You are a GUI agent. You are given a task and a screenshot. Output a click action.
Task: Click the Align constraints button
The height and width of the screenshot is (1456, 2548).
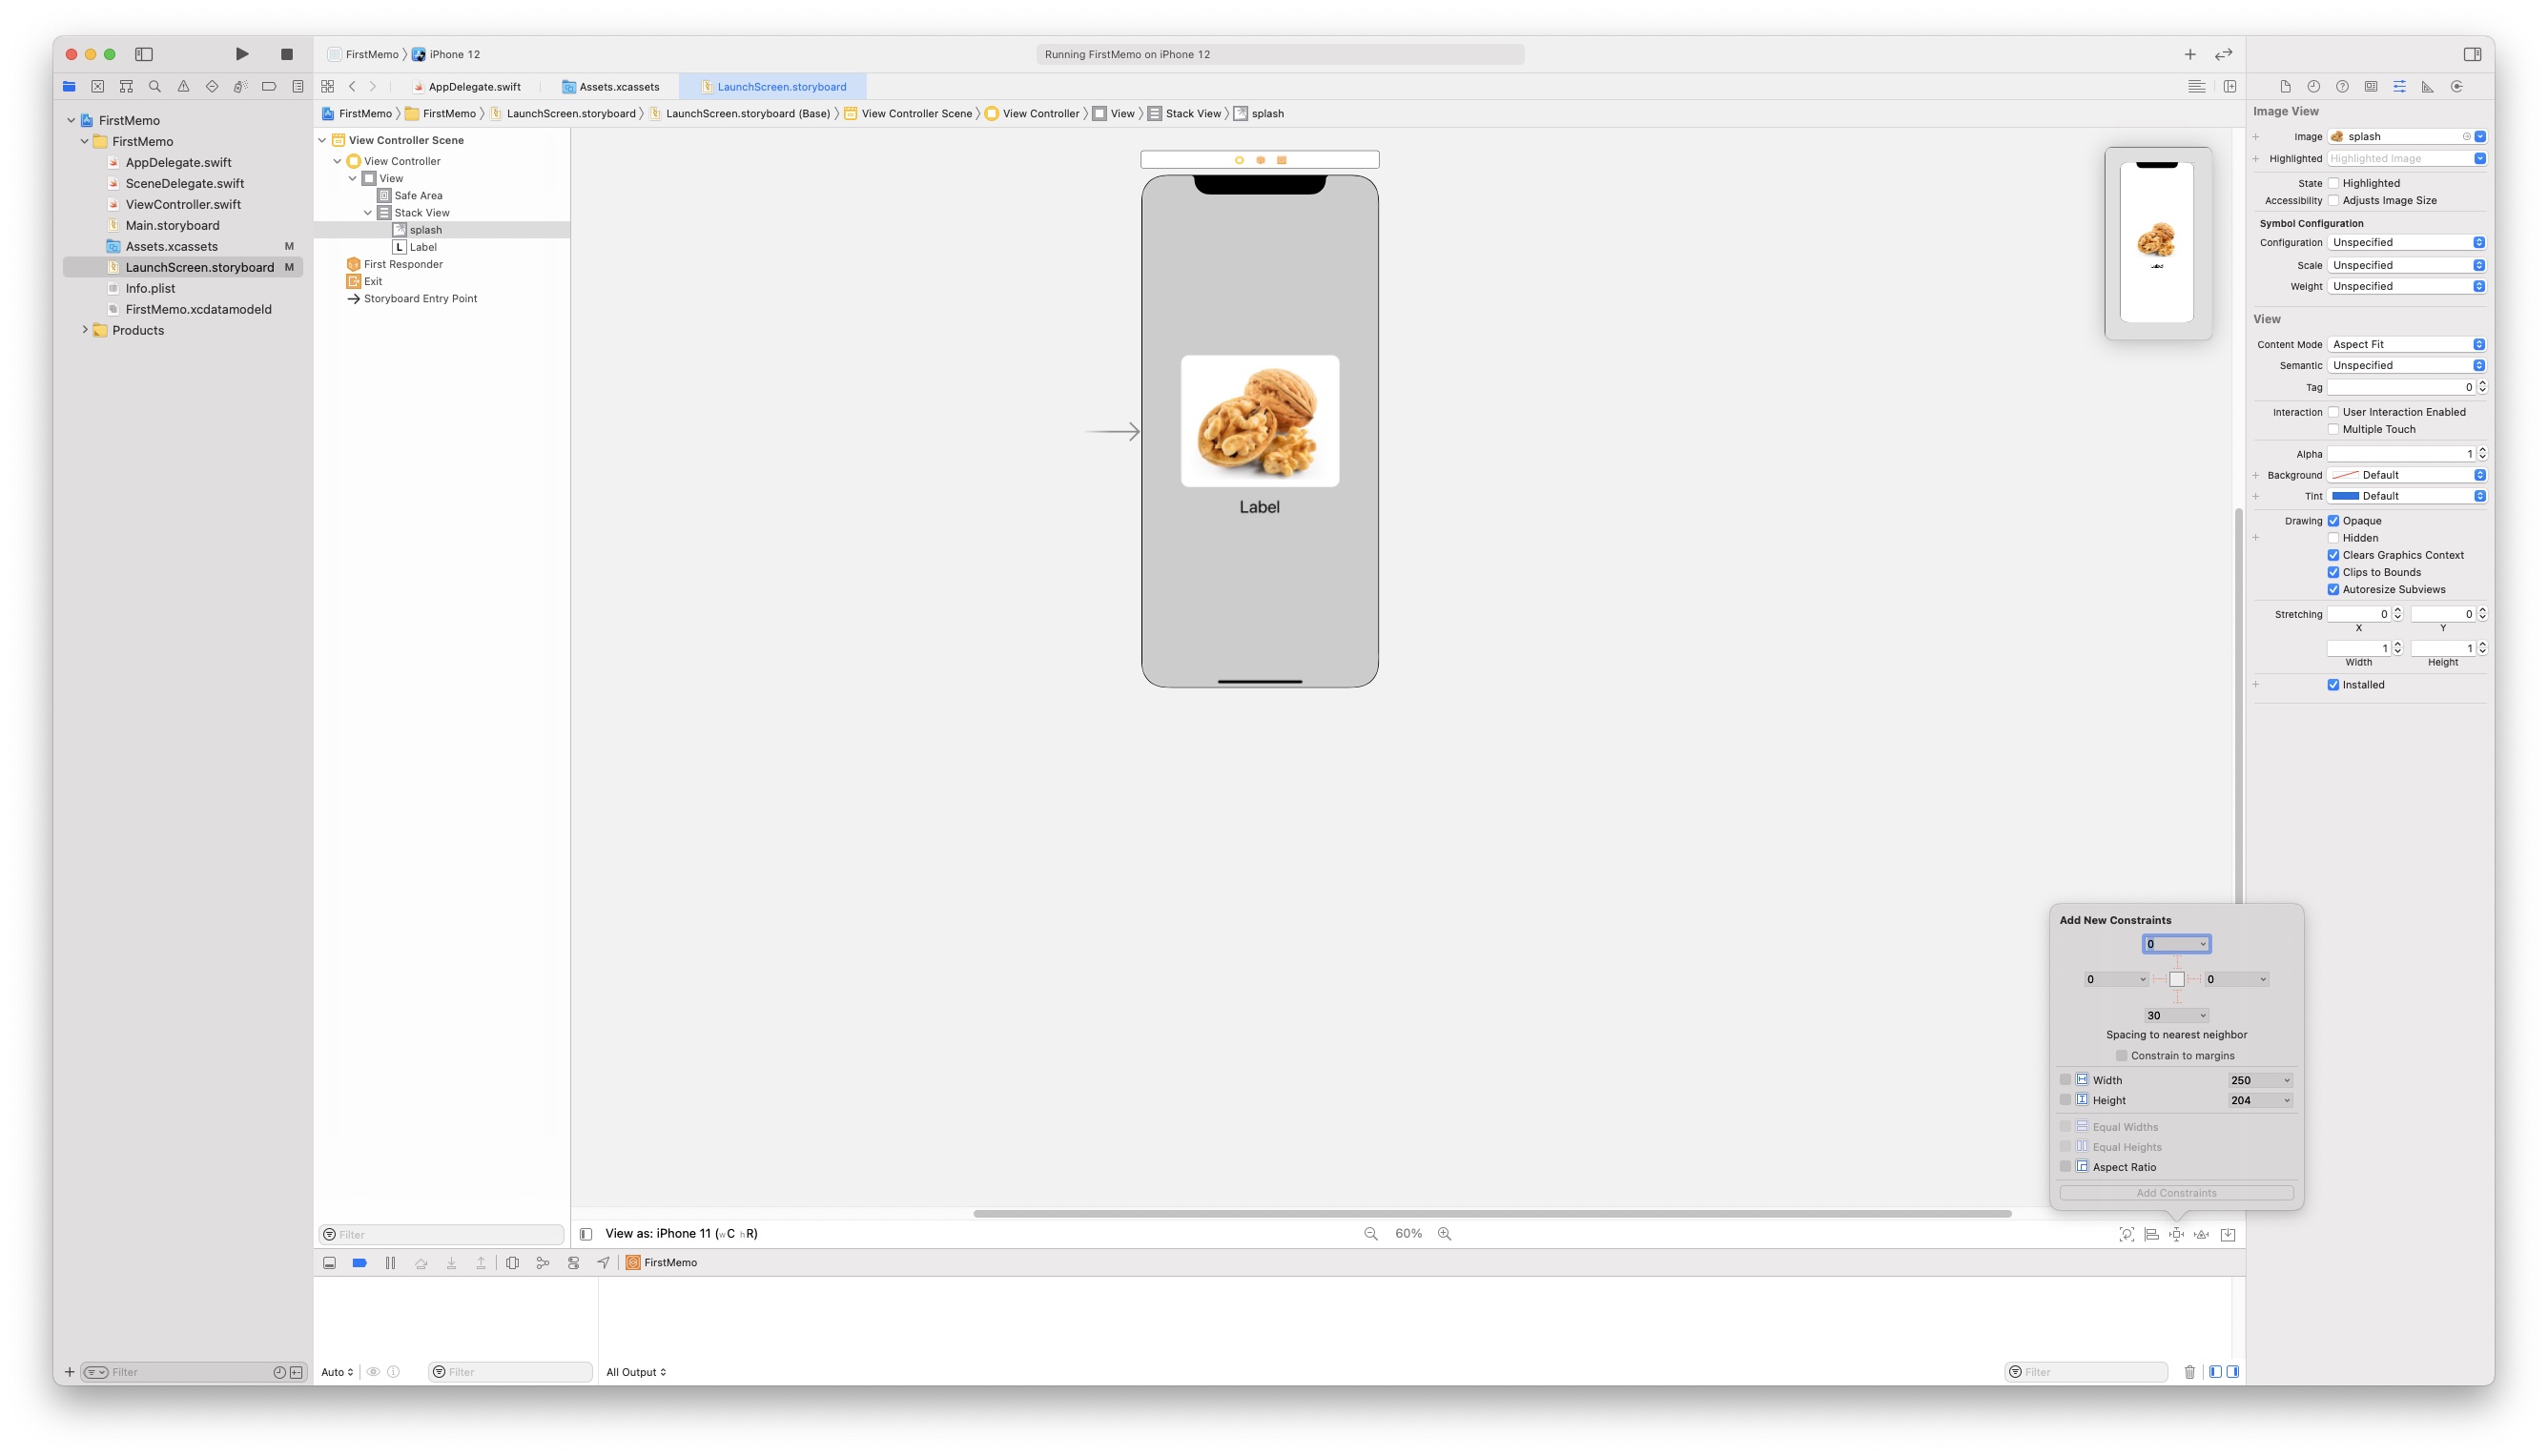[2151, 1234]
